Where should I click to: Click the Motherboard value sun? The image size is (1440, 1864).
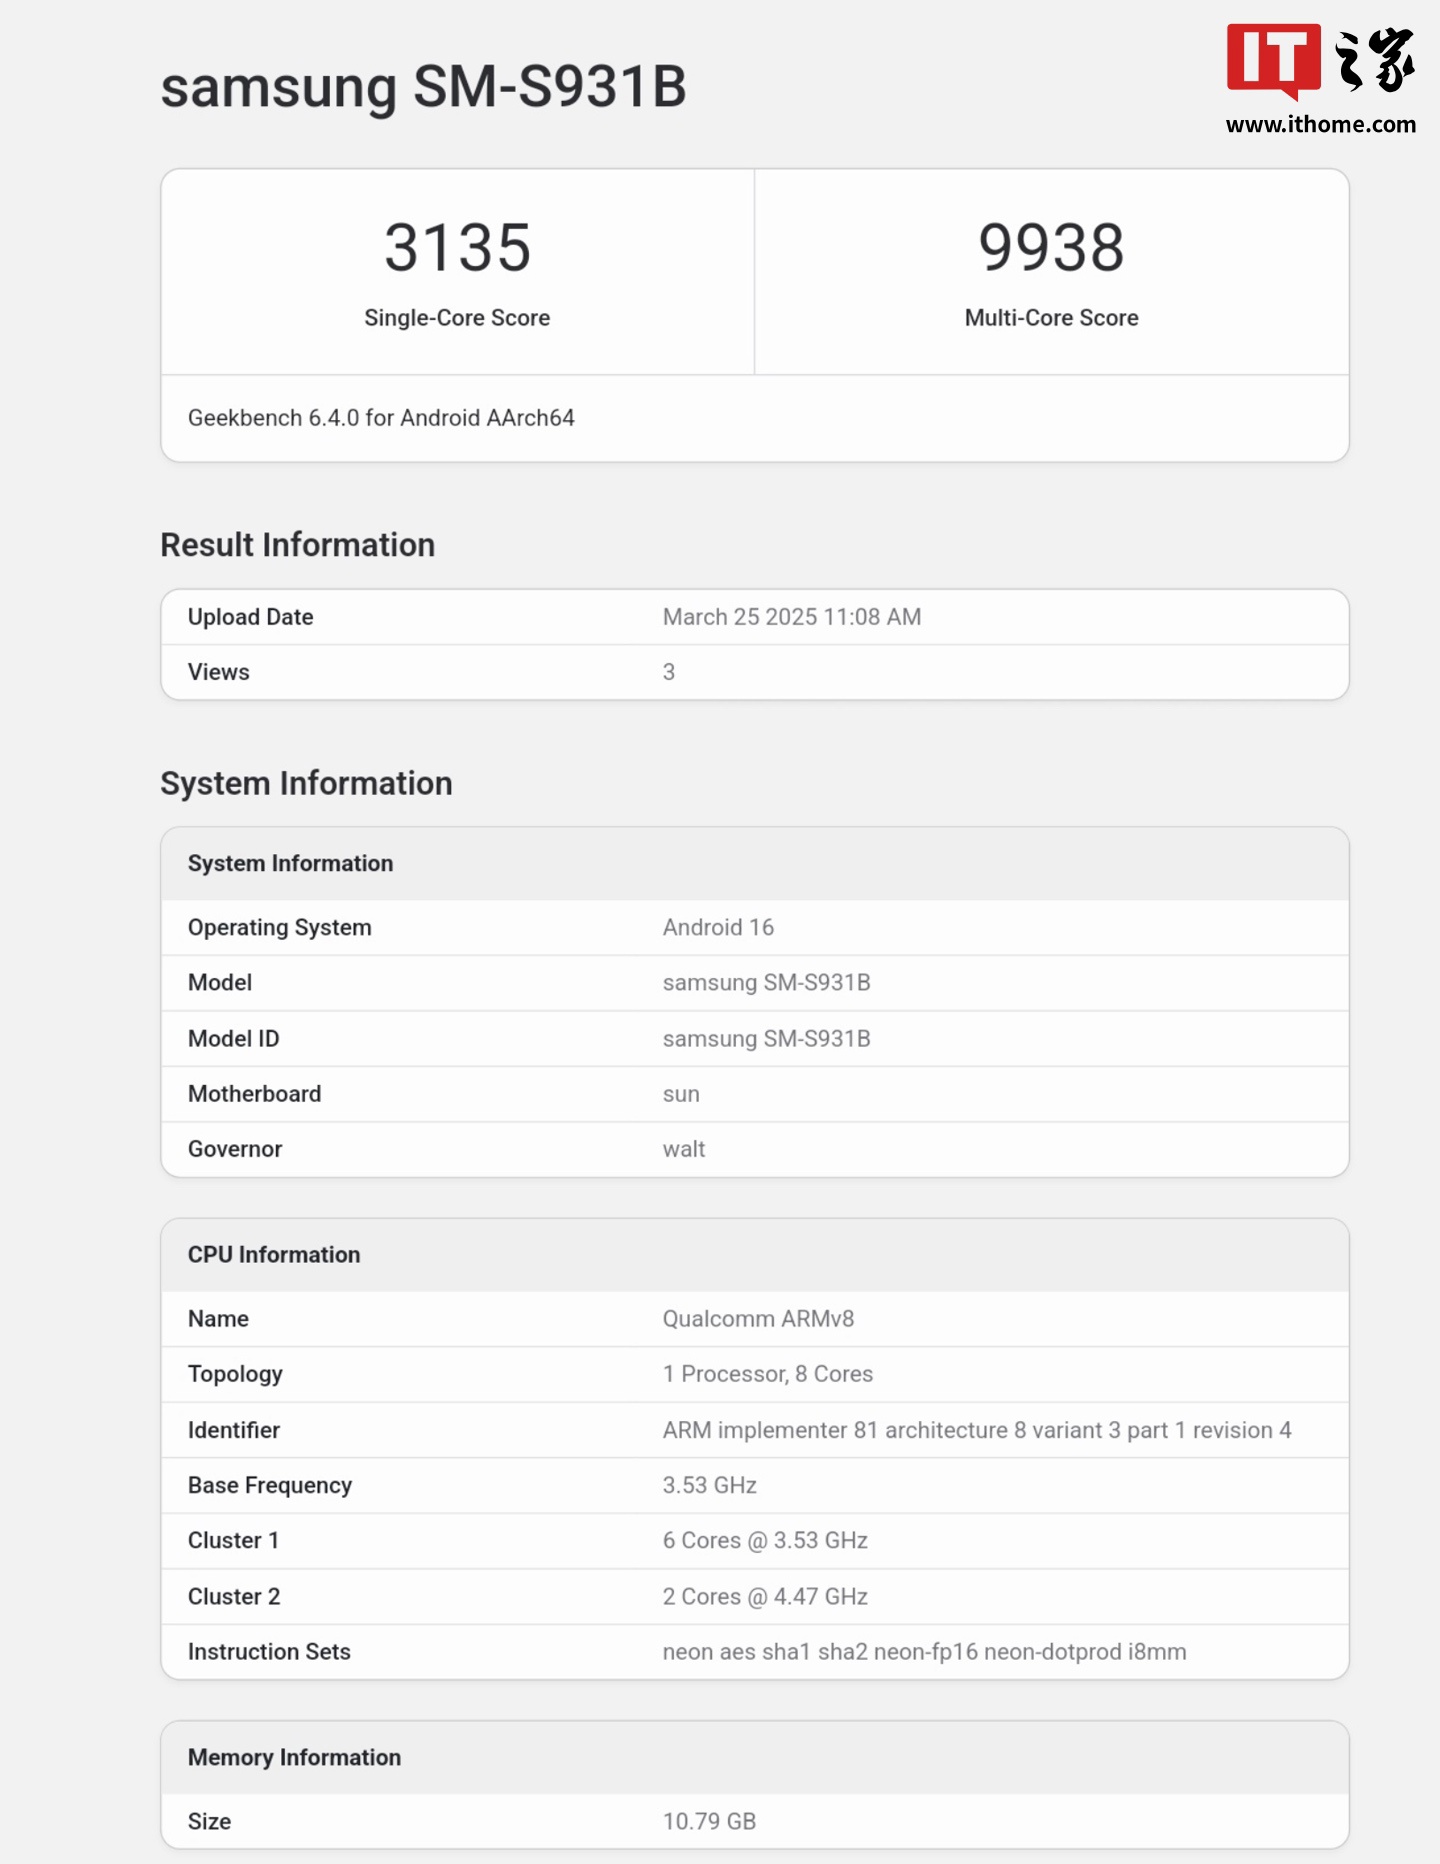pyautogui.click(x=681, y=1094)
